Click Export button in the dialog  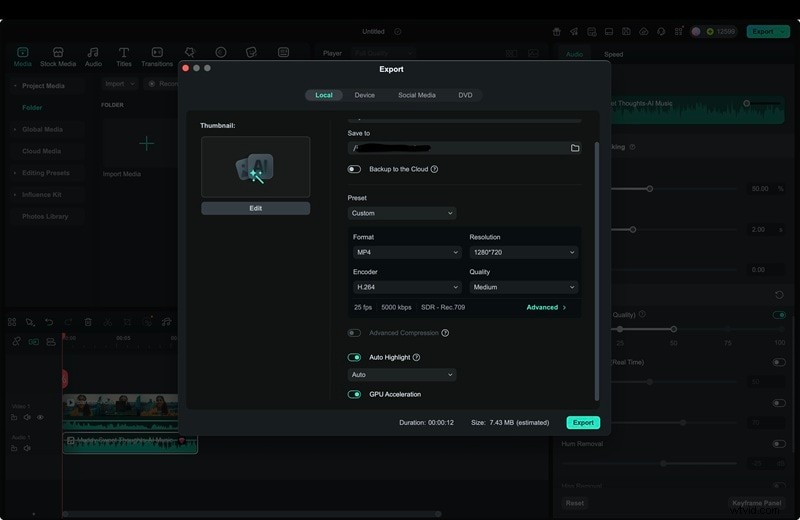point(583,423)
